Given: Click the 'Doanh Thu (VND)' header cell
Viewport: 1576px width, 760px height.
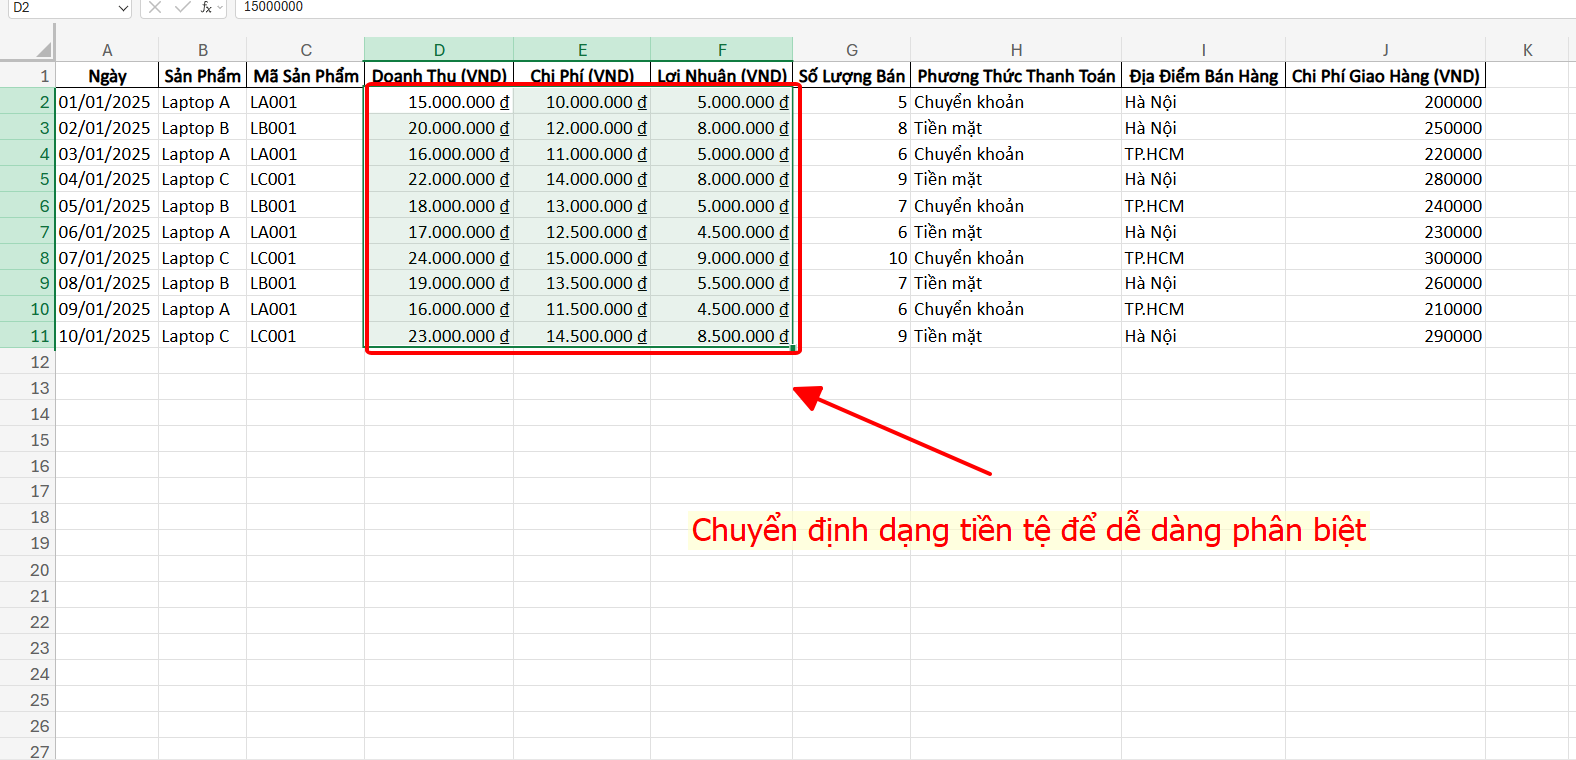Looking at the screenshot, I should coord(439,76).
